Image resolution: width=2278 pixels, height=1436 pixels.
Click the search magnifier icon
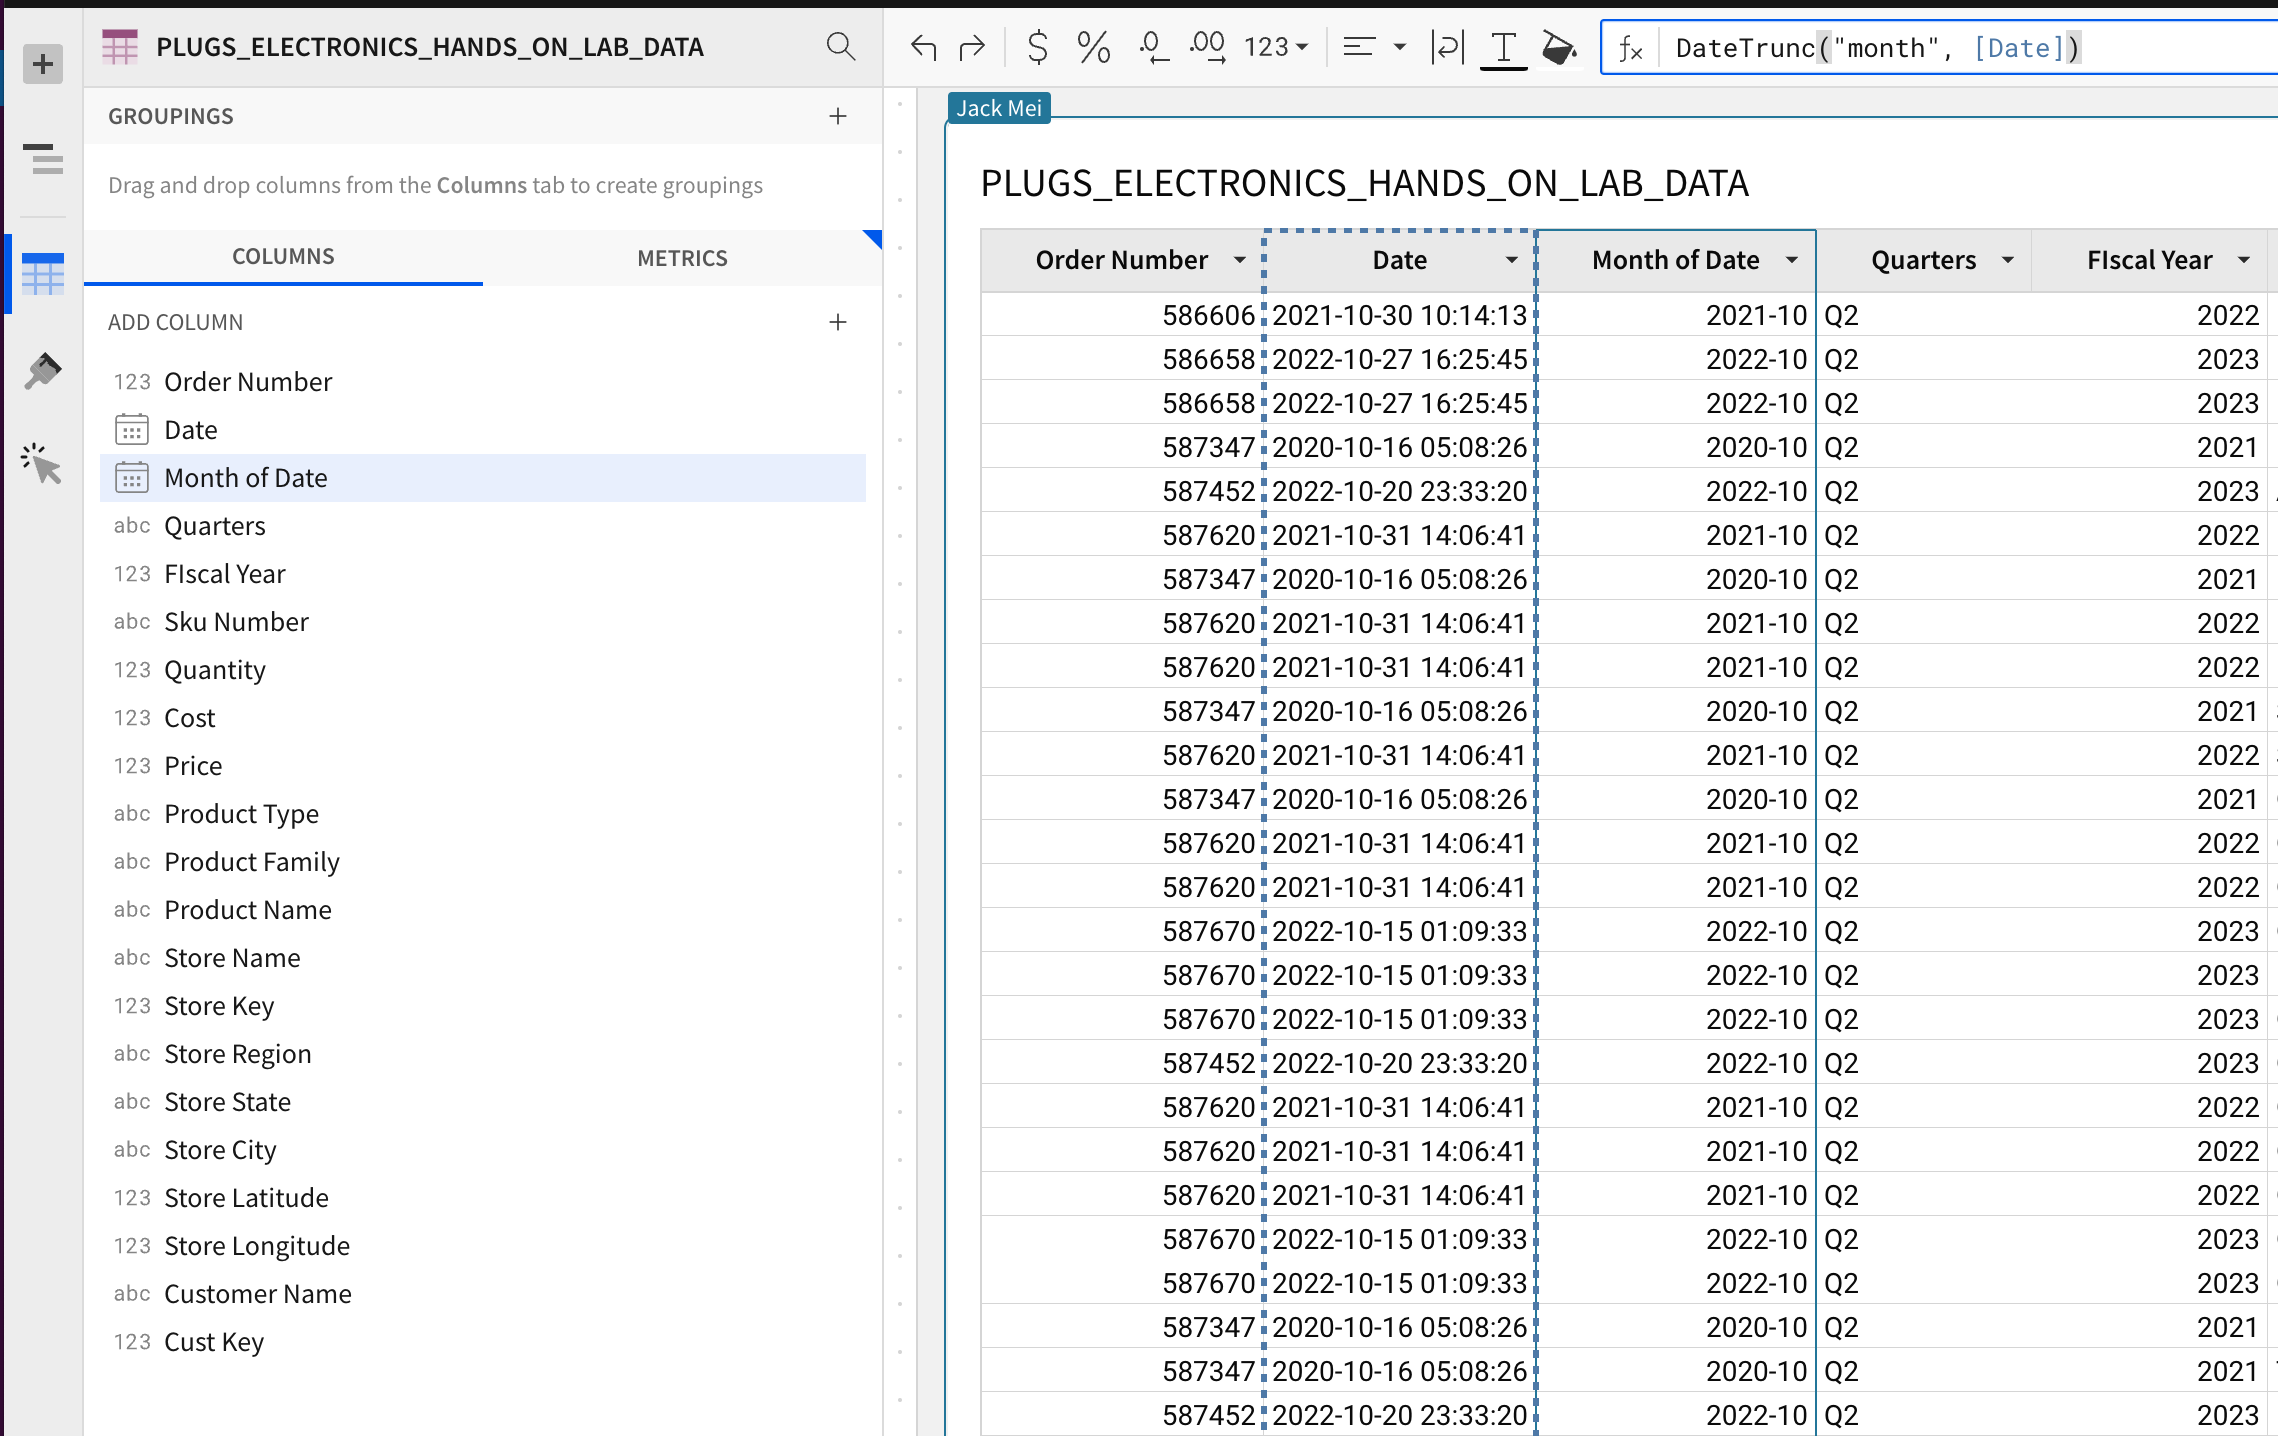pyautogui.click(x=840, y=47)
